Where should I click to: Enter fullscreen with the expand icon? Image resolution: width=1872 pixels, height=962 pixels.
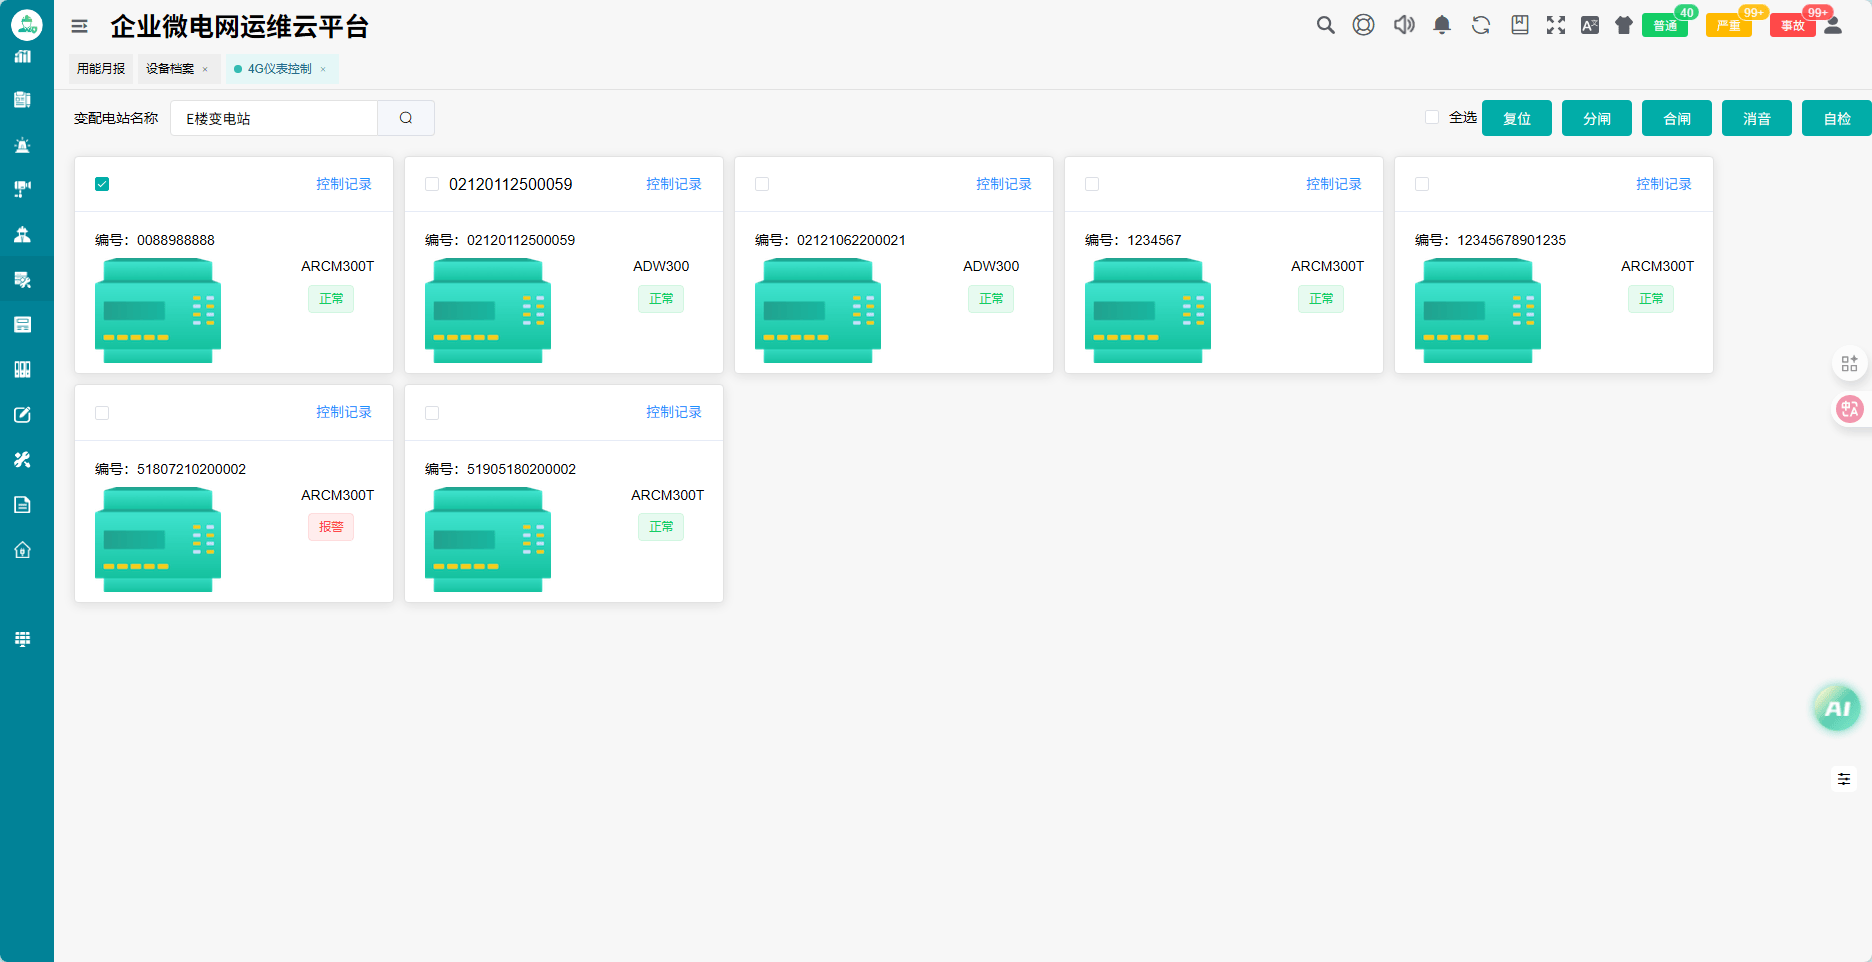coord(1556,25)
